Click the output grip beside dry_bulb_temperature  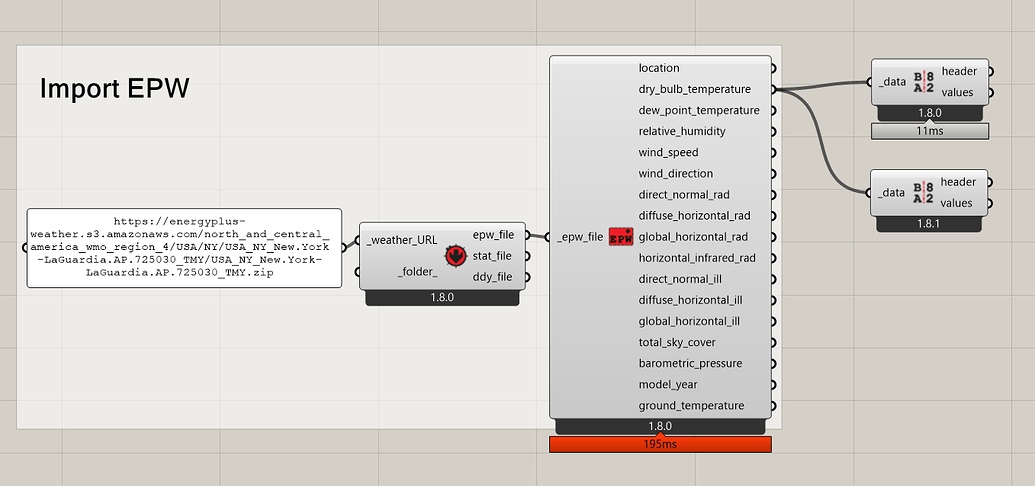[773, 89]
